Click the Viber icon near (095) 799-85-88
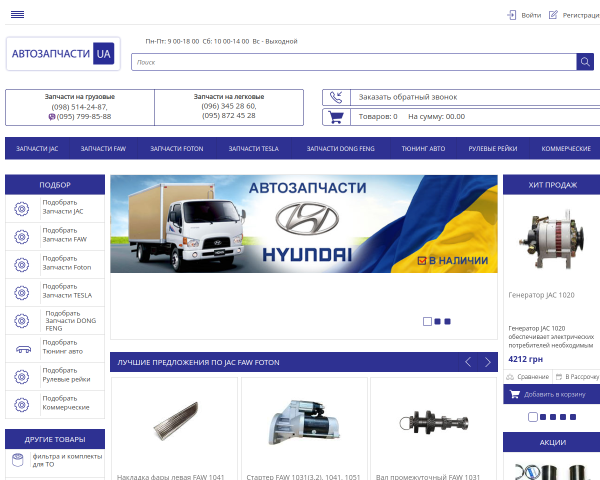Screen dimensions: 600x480 (x=52, y=117)
